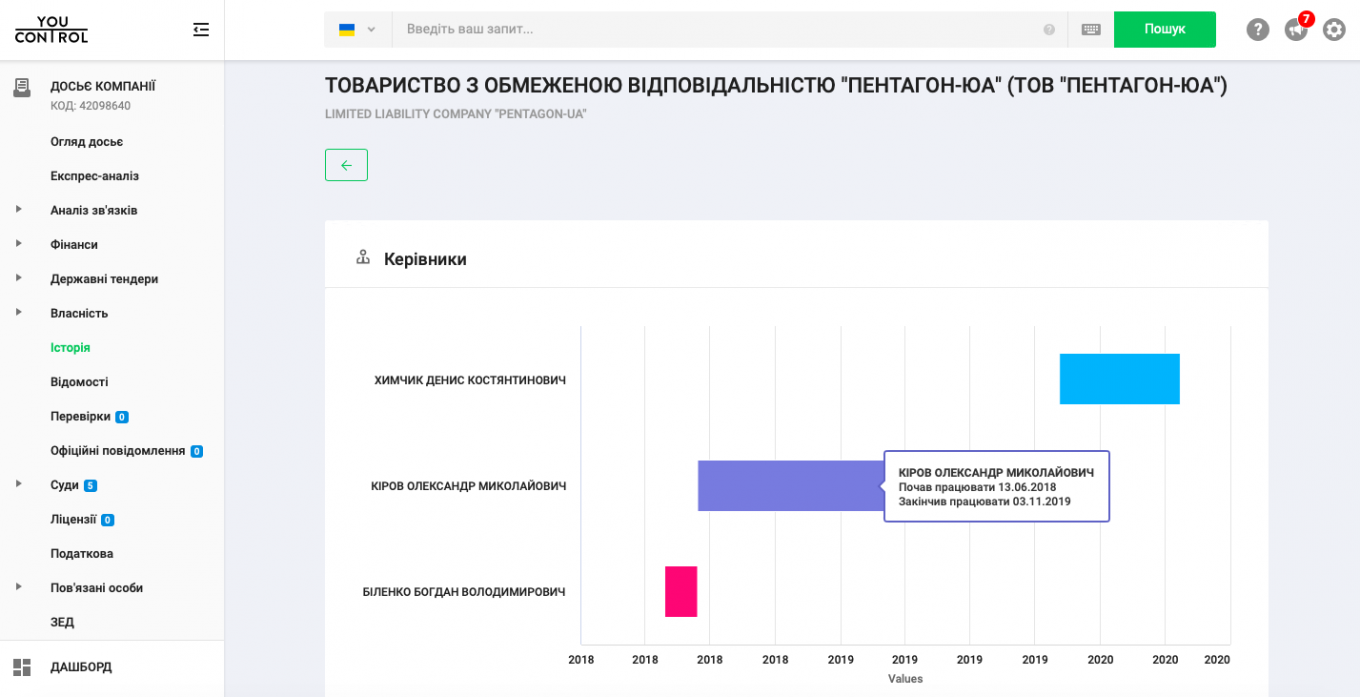Click the blue bar for Химчик Денис

[1119, 379]
